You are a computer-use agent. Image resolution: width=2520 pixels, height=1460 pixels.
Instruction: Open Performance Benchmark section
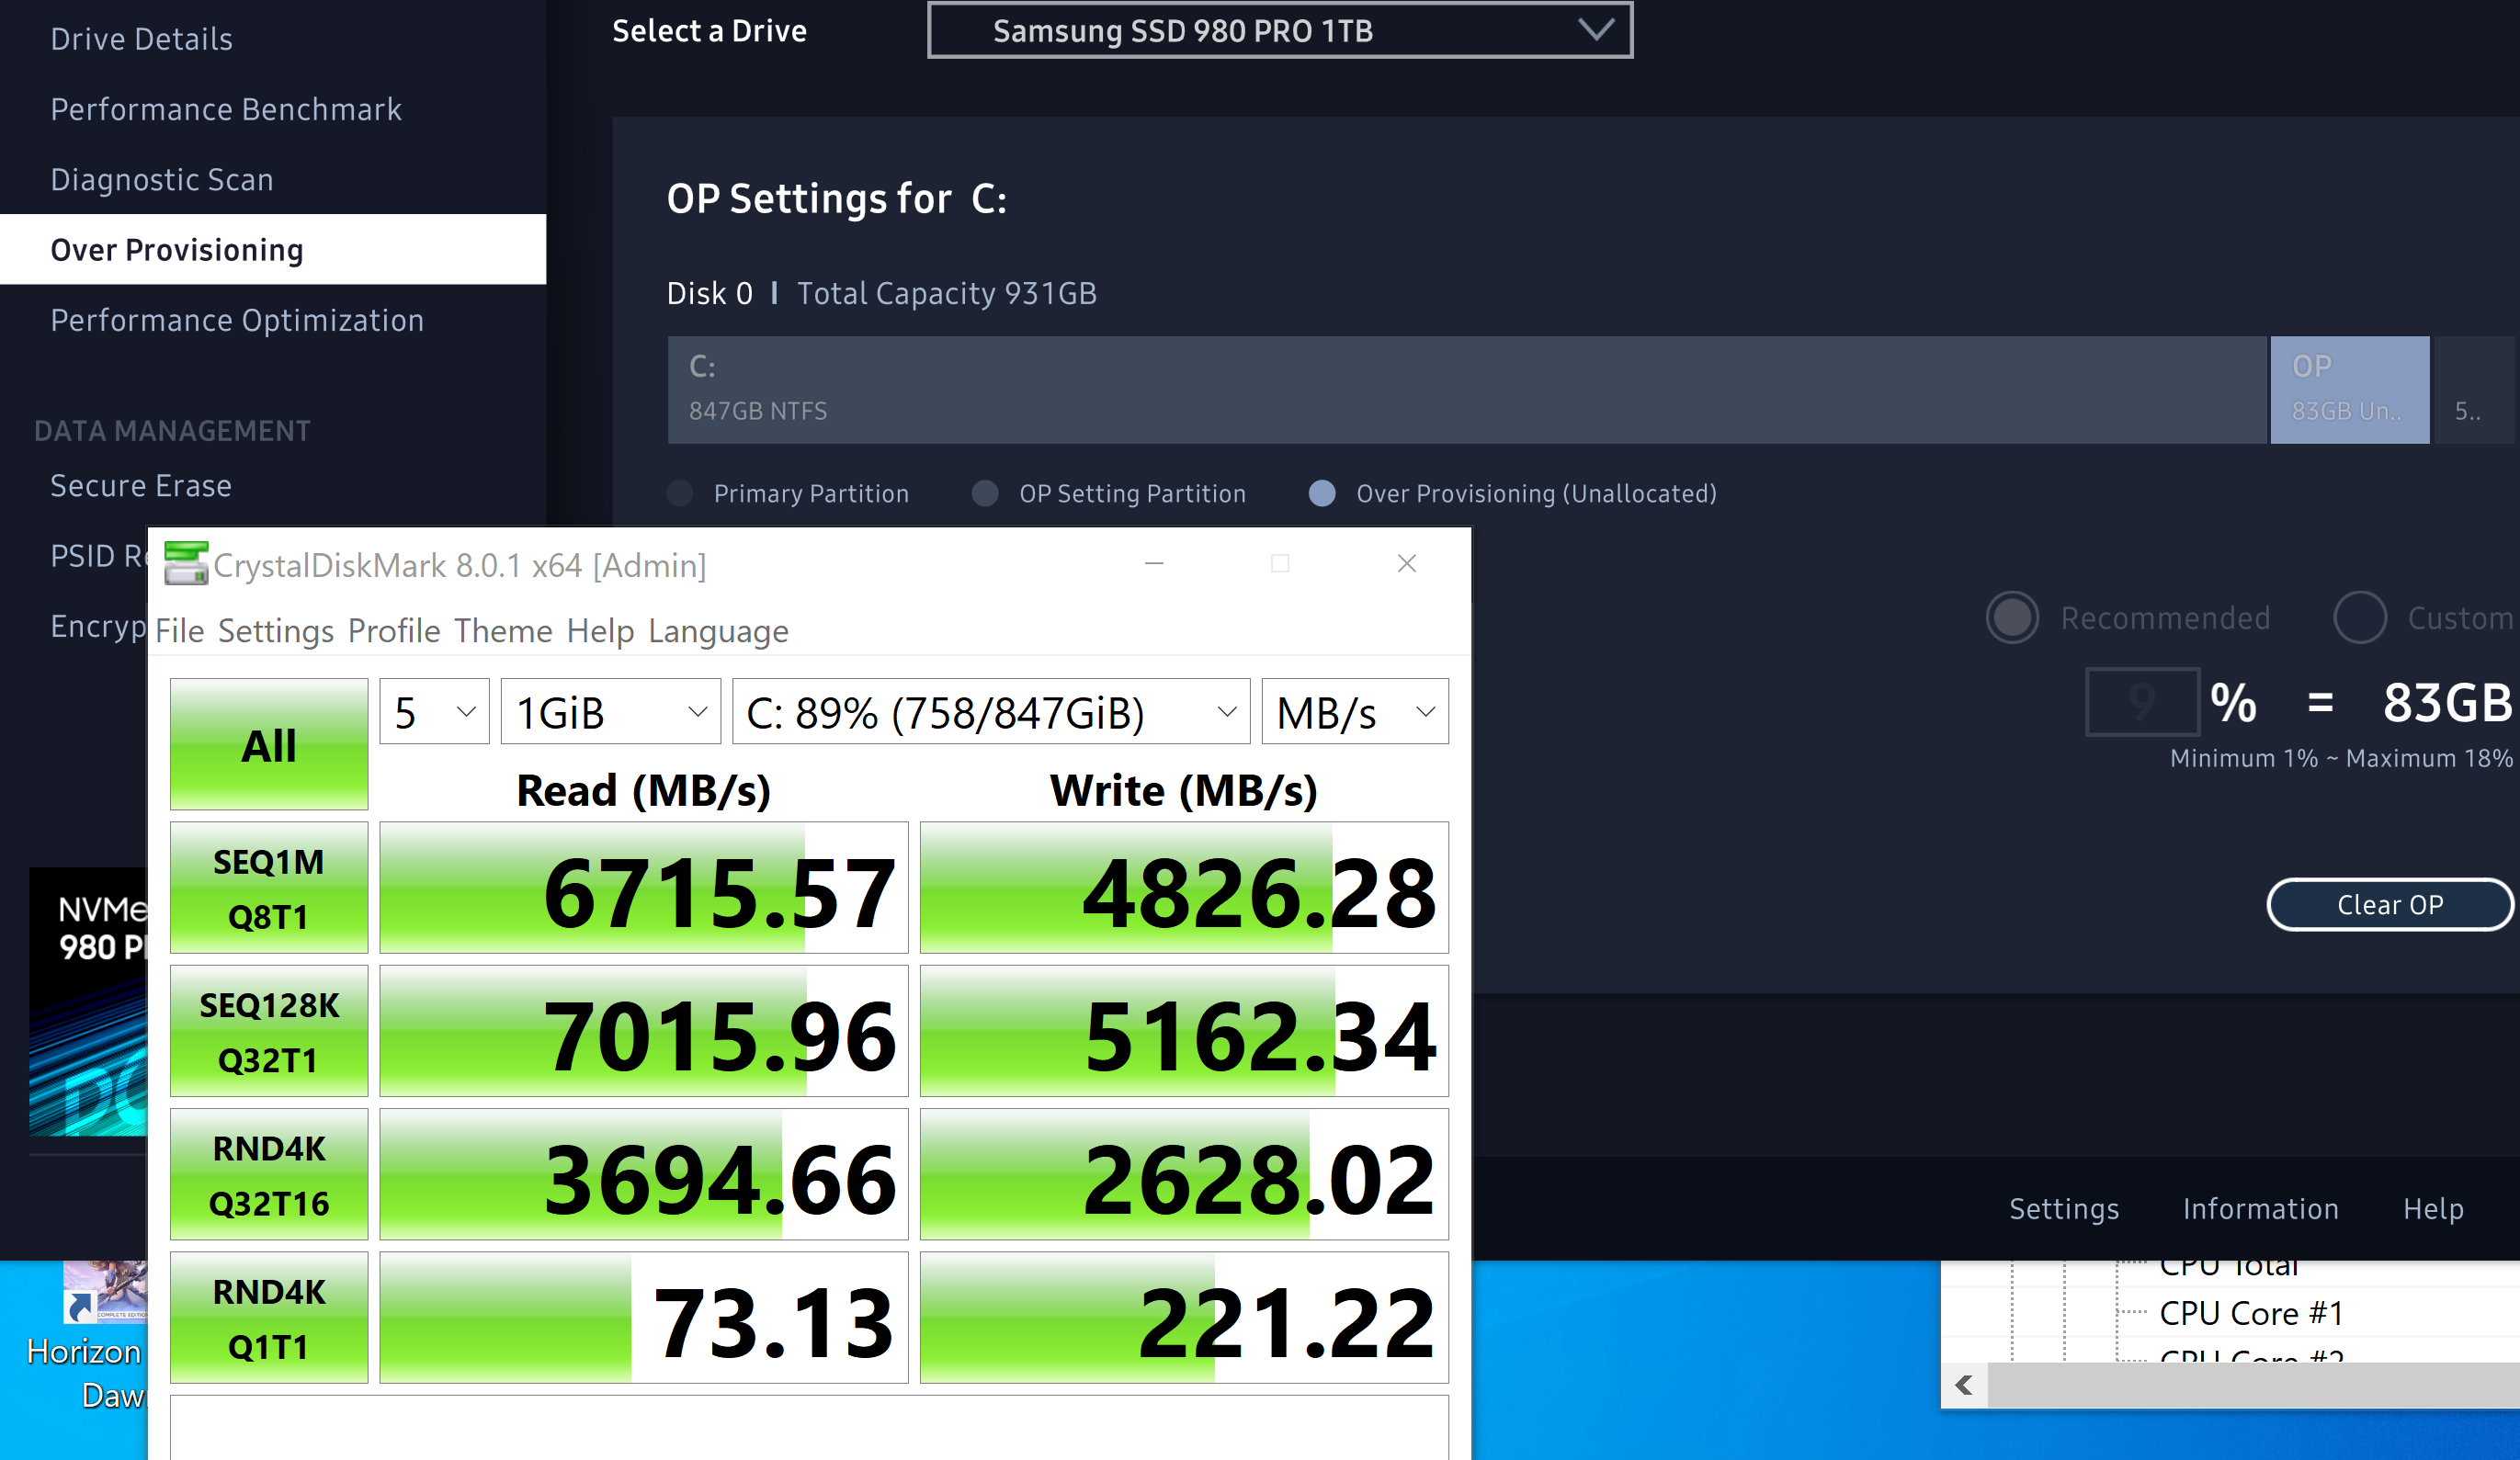coord(226,109)
